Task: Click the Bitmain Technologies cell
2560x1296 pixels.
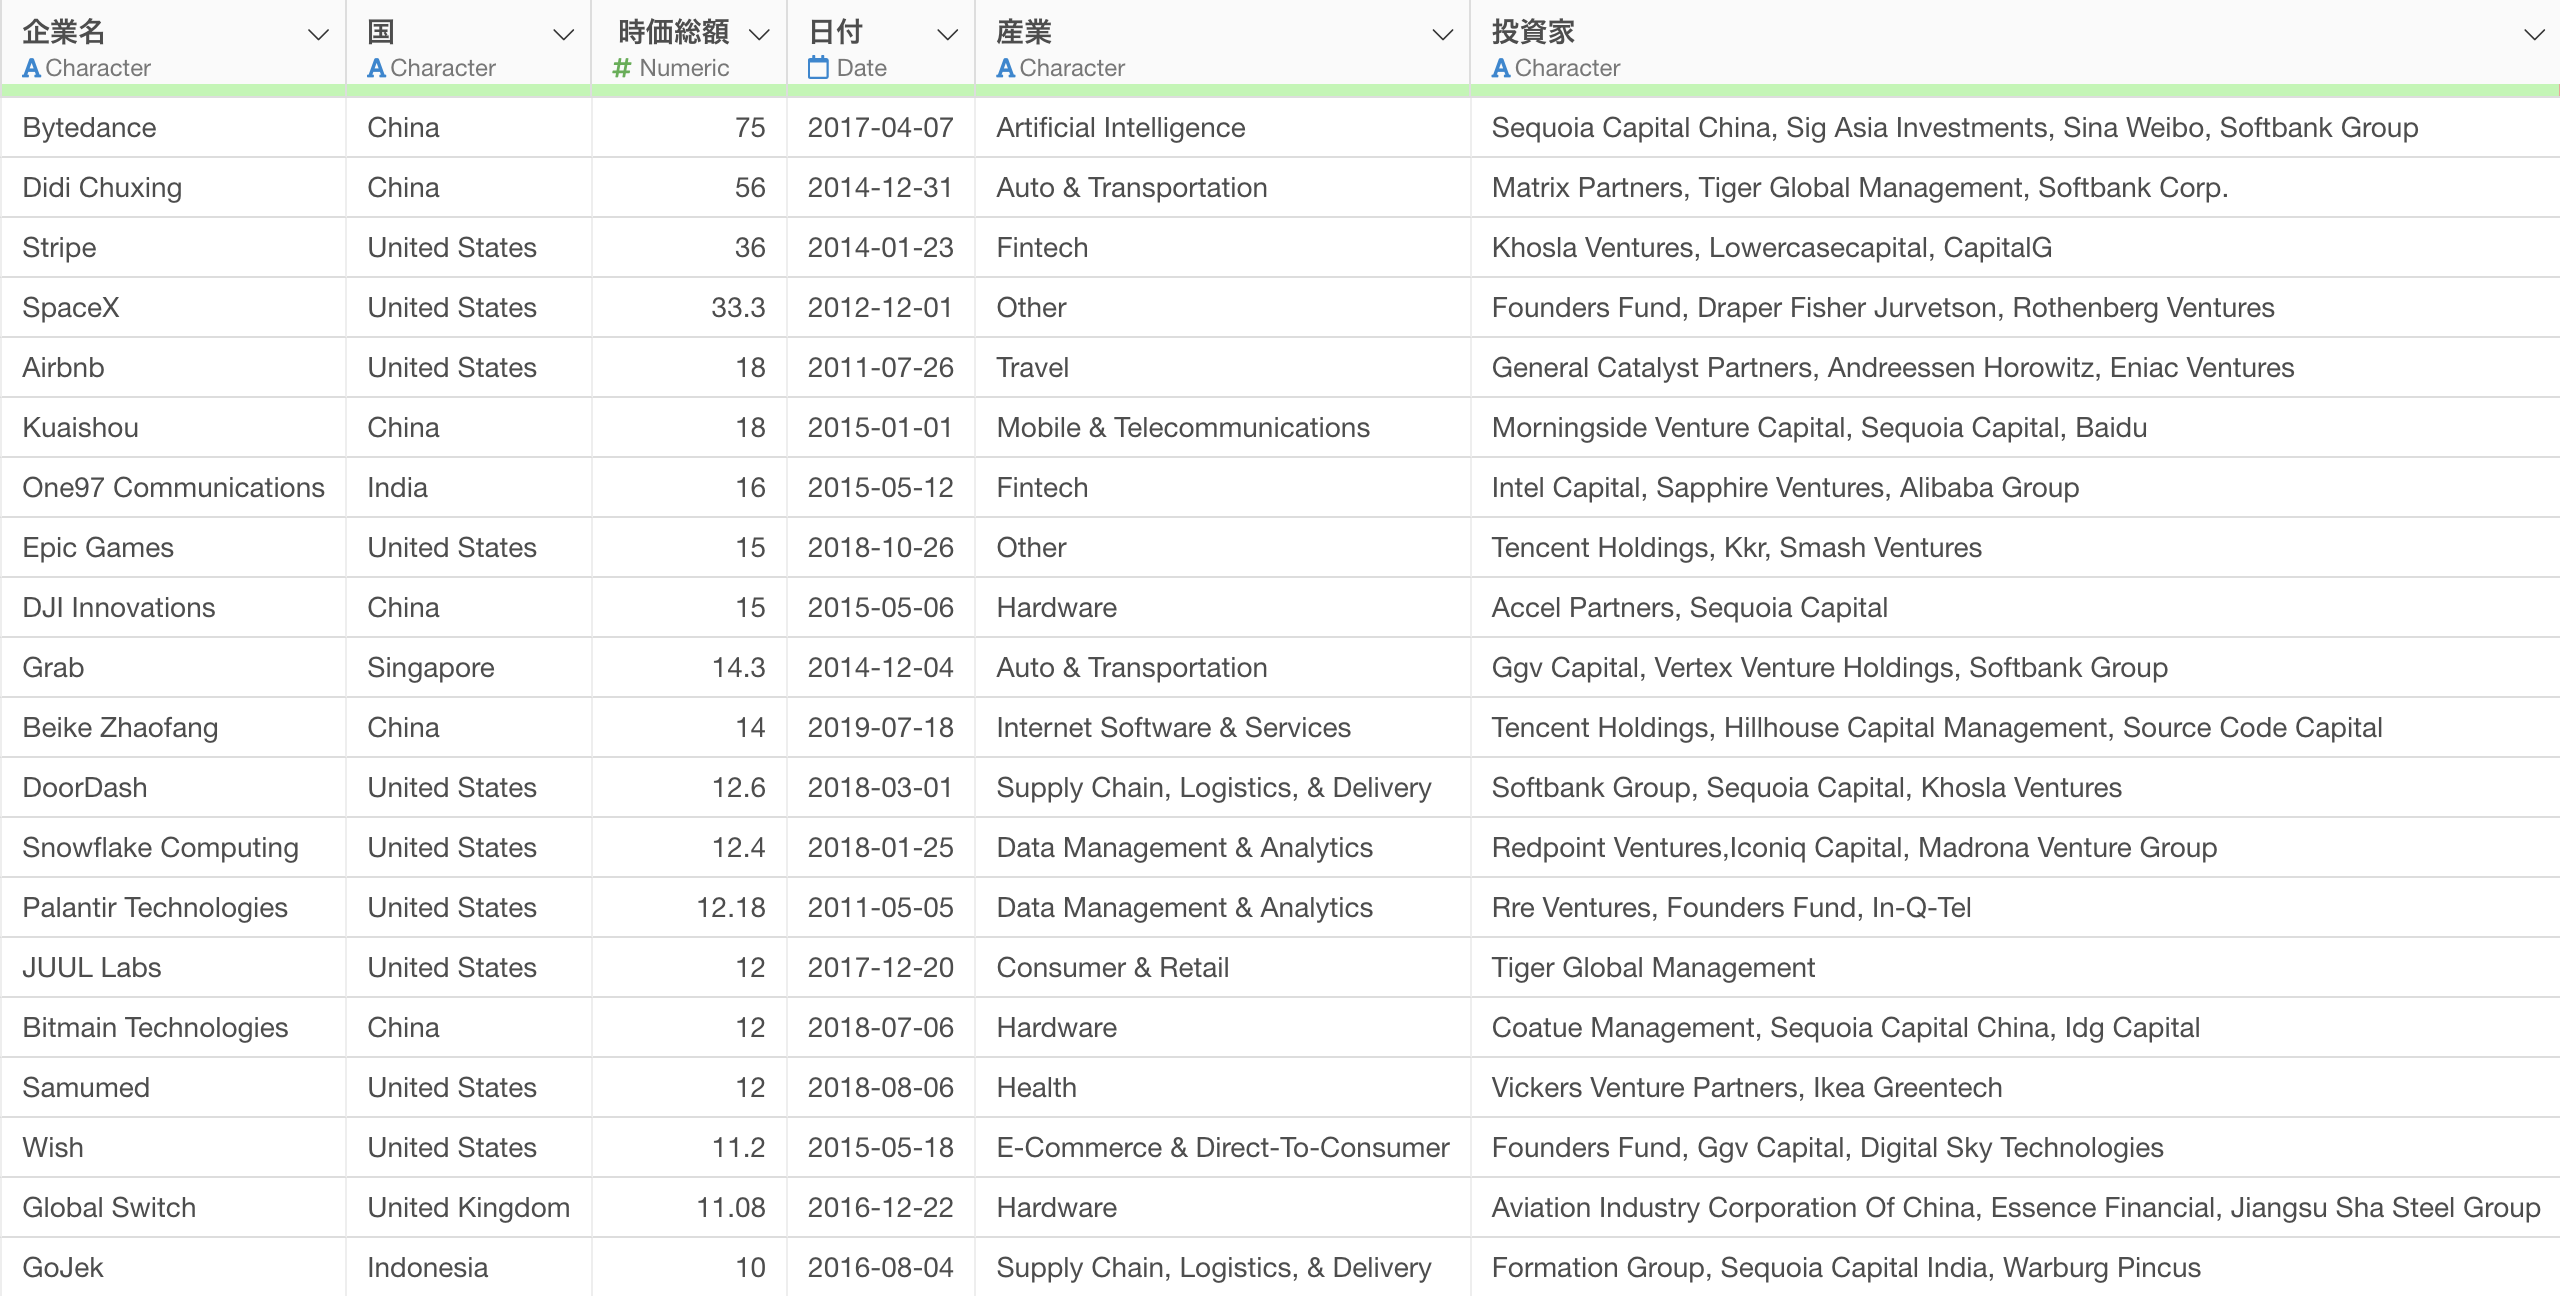Action: click(x=173, y=1028)
